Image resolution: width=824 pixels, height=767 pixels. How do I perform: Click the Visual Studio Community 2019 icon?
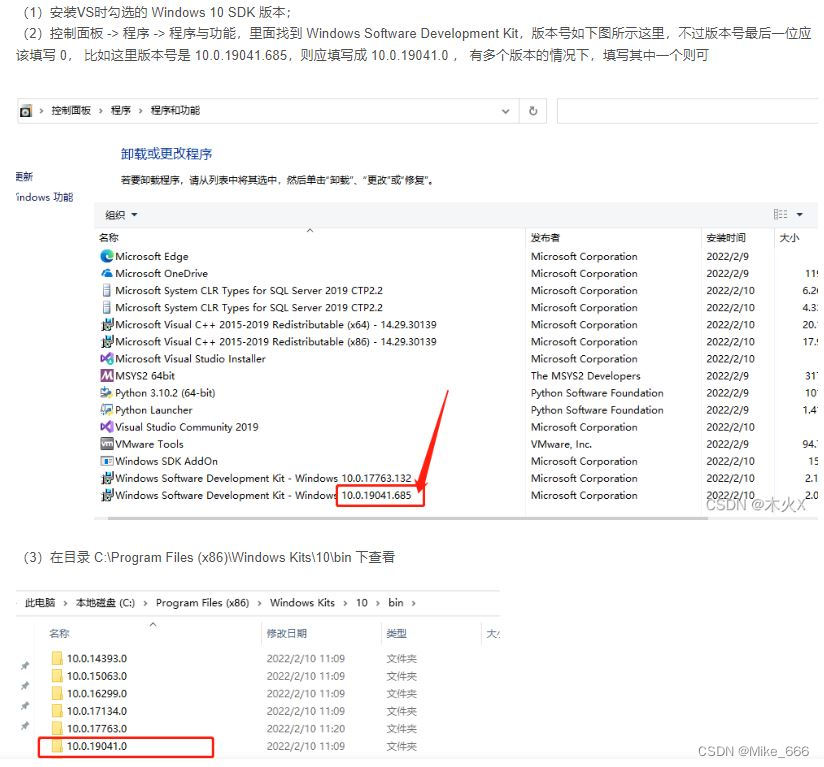[x=107, y=427]
